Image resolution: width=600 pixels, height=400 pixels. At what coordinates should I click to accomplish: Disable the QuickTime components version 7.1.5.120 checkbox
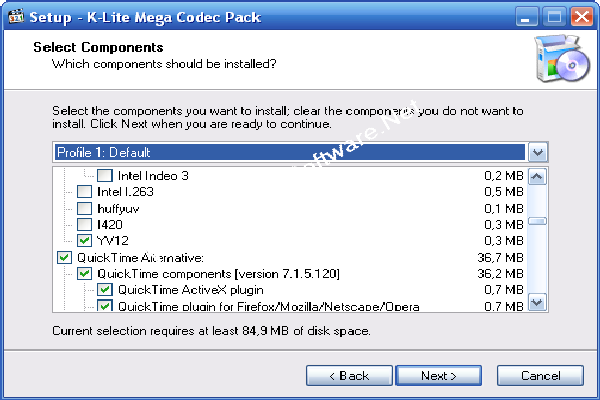point(85,273)
